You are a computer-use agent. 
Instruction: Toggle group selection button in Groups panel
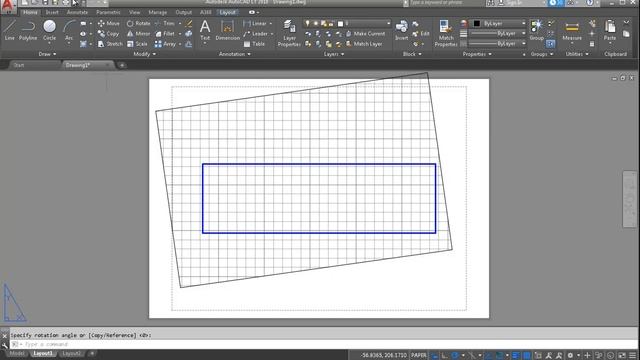pos(550,43)
